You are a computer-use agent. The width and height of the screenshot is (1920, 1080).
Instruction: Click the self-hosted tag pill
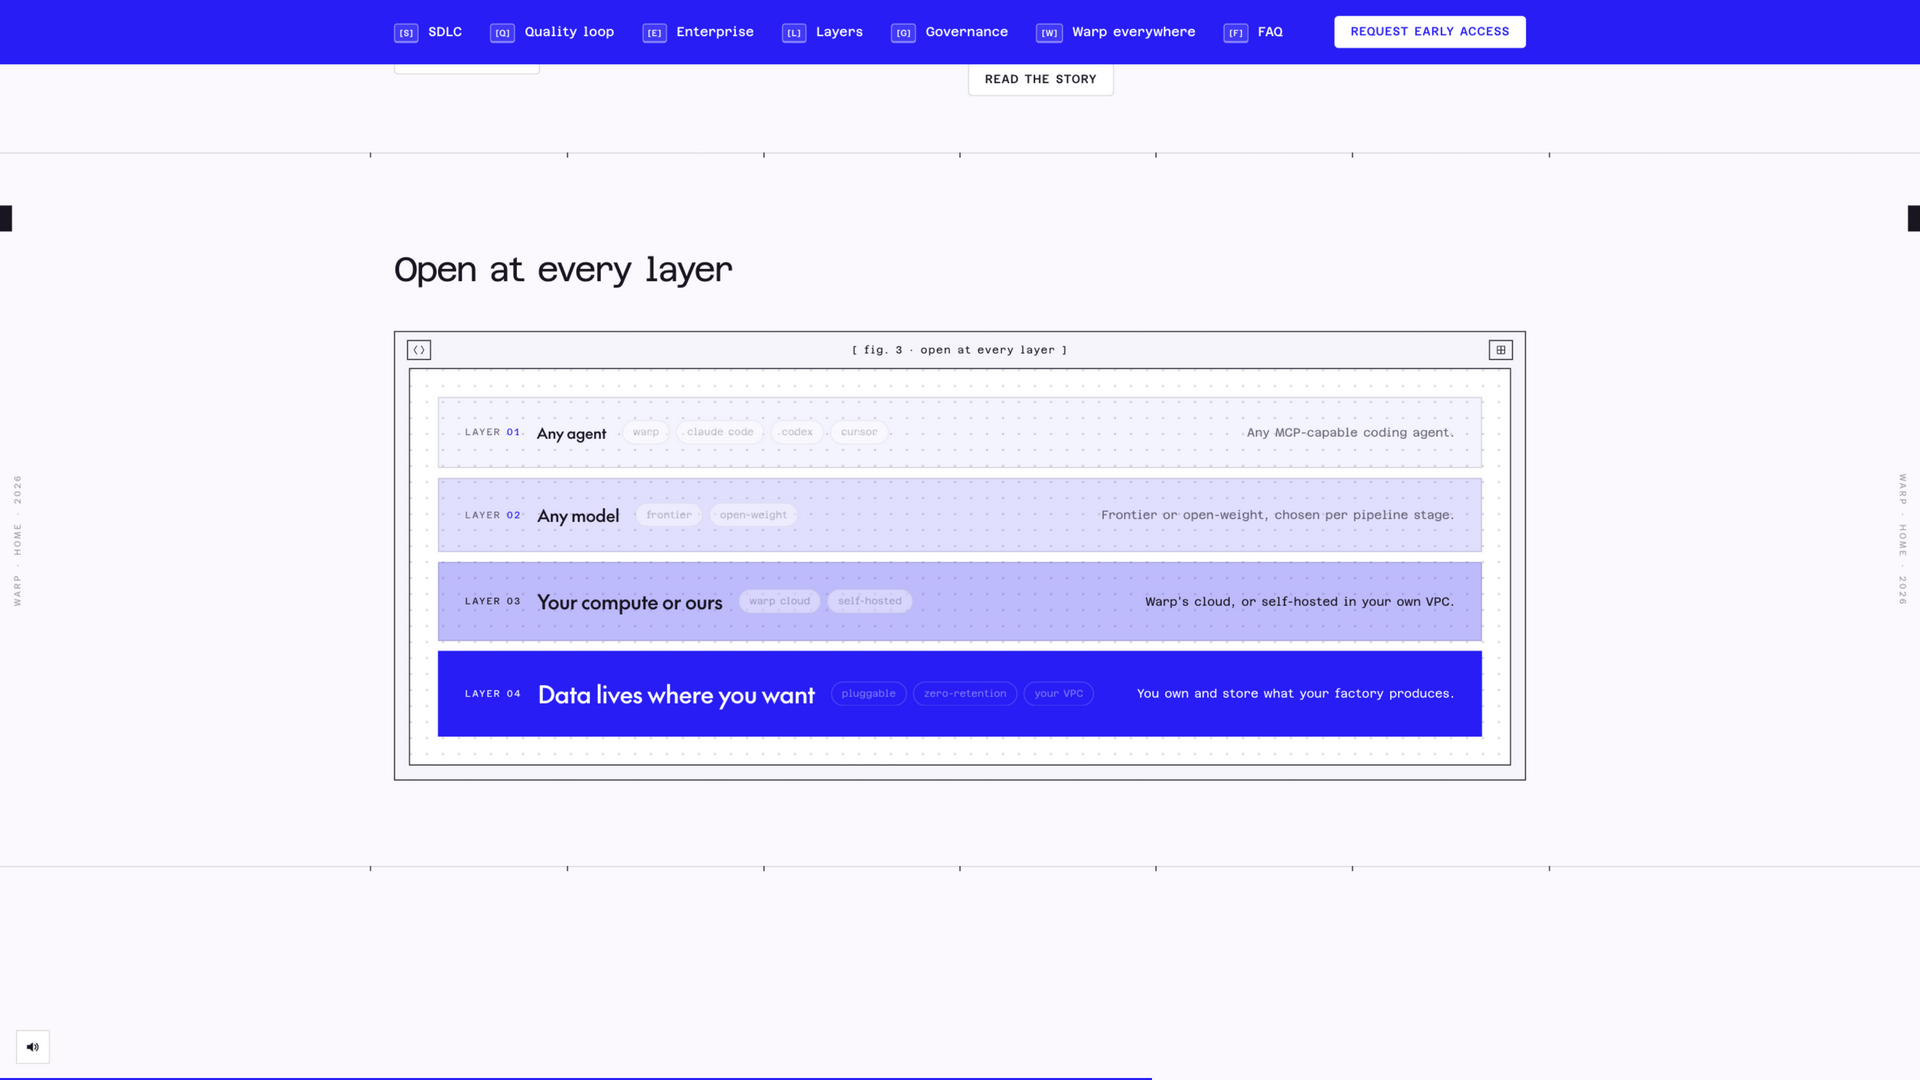pyautogui.click(x=870, y=601)
